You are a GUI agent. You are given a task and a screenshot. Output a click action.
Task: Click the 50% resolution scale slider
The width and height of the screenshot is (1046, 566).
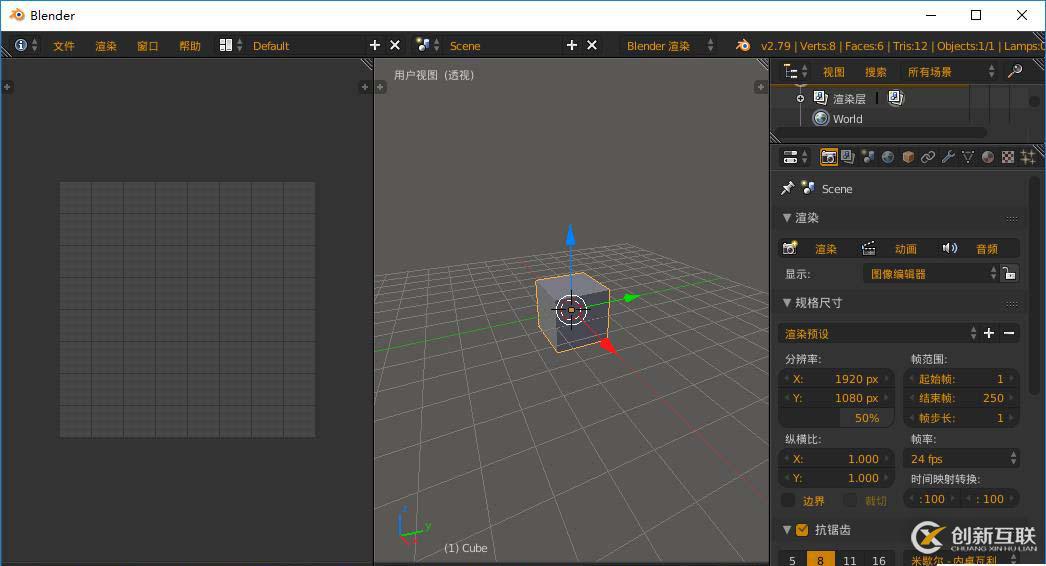point(840,418)
